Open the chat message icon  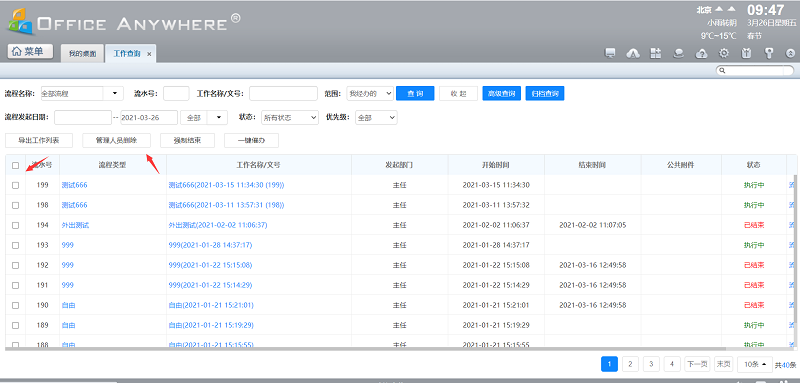(679, 54)
